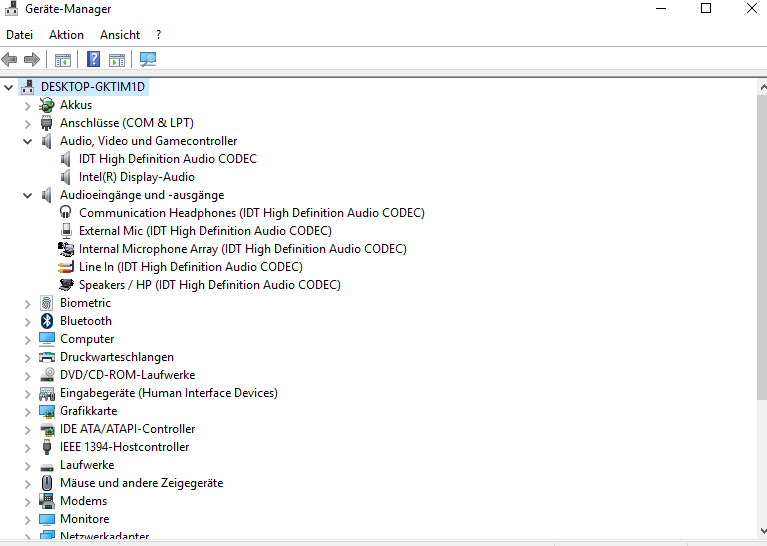
Task: Open Help via the blue question mark icon
Action: point(93,60)
